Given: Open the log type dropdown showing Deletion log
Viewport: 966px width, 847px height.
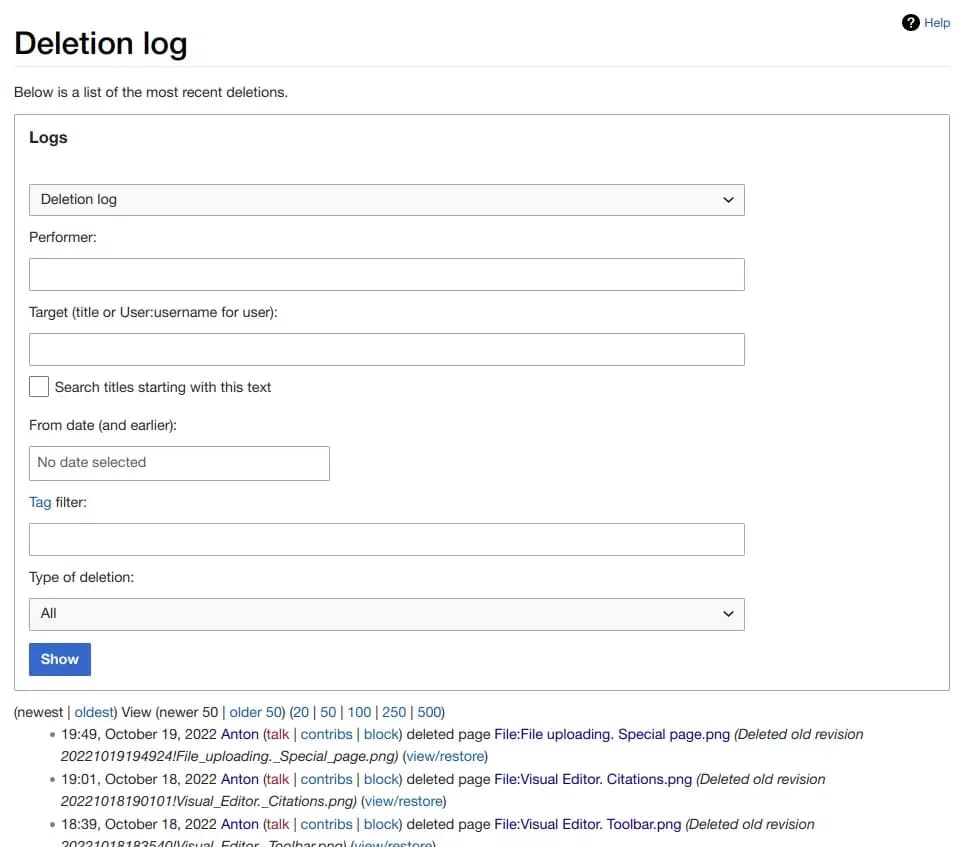Looking at the screenshot, I should coord(387,199).
